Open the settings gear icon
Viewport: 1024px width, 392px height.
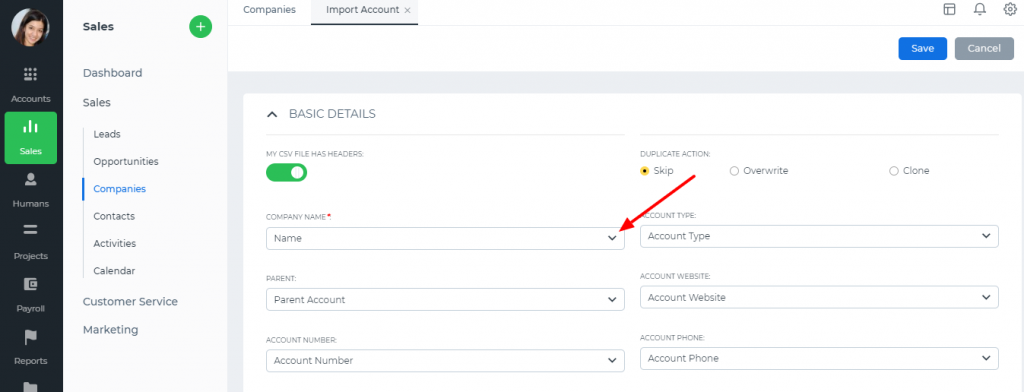[1010, 9]
